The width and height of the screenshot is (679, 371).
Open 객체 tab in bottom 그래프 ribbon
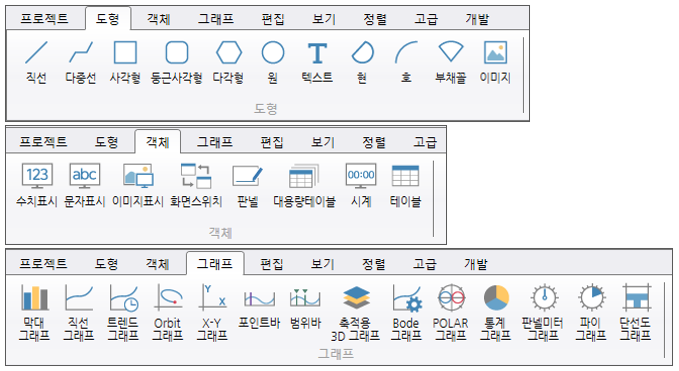point(158,264)
